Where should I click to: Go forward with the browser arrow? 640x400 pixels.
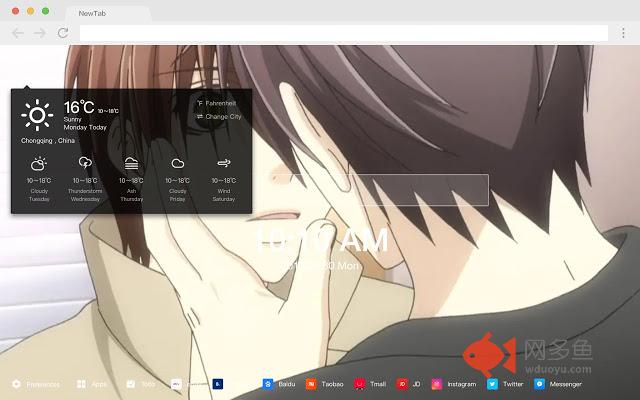point(40,33)
